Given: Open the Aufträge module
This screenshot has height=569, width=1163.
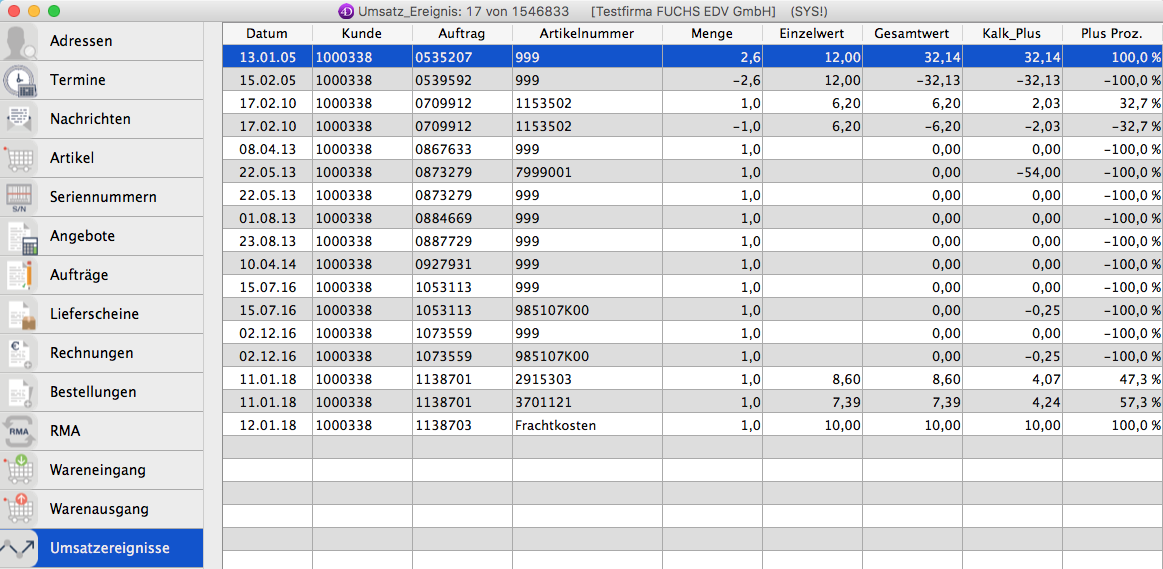Looking at the screenshot, I should click(79, 275).
